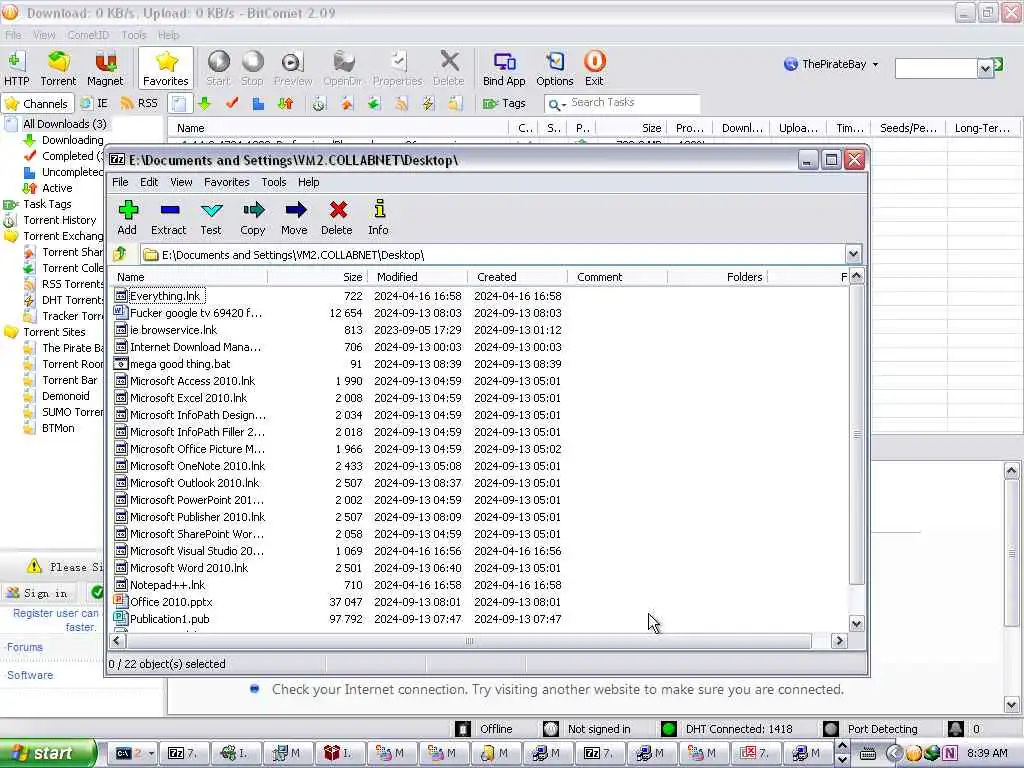This screenshot has height=768, width=1024.
Task: Open 7-Zip Edit menu
Action: point(149,182)
